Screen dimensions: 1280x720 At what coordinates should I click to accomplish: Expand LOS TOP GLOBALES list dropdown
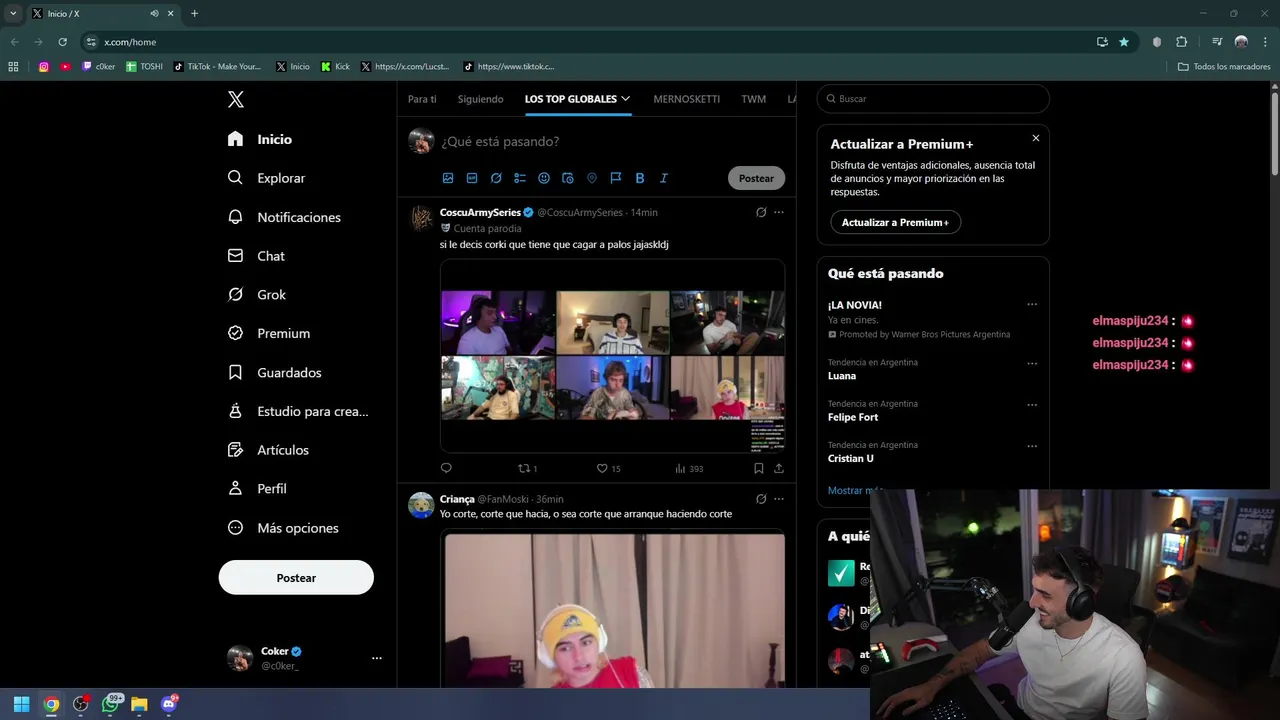626,99
